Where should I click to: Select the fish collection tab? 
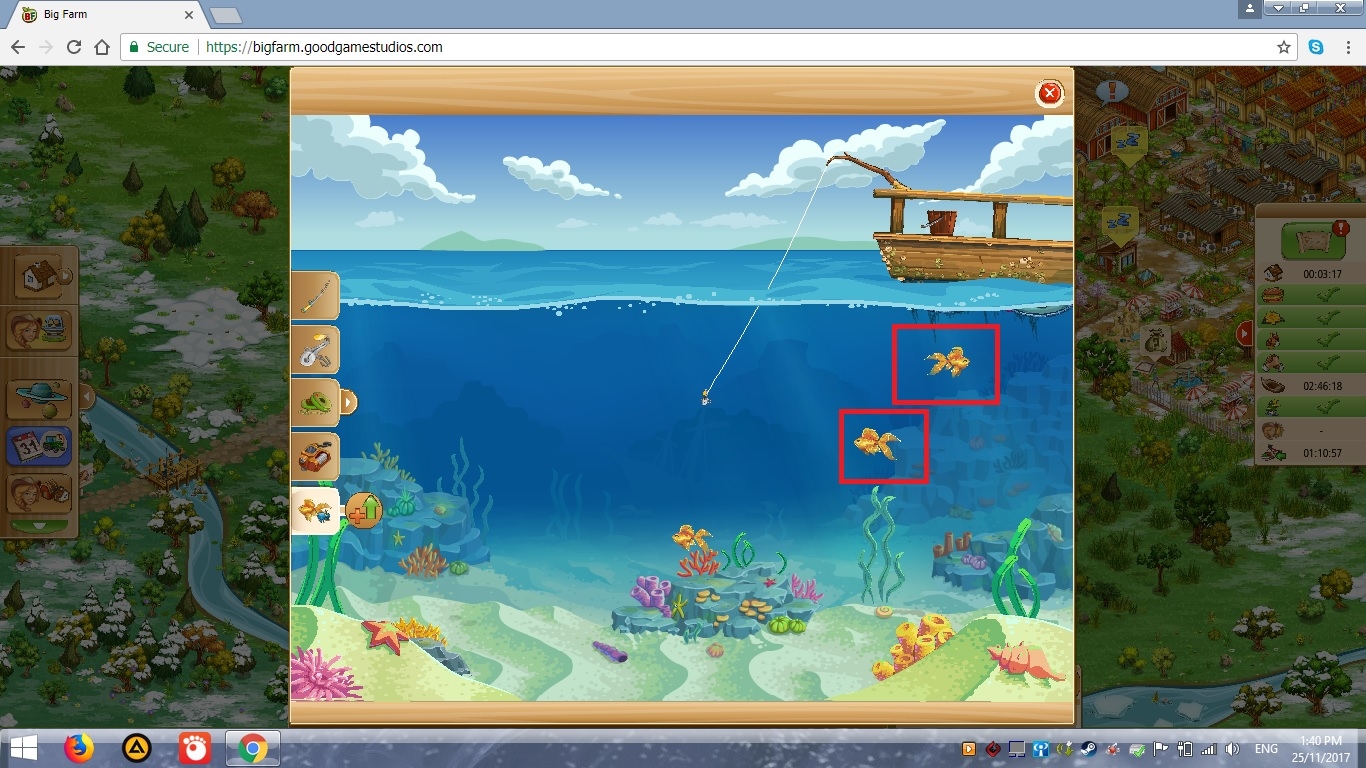pos(315,511)
